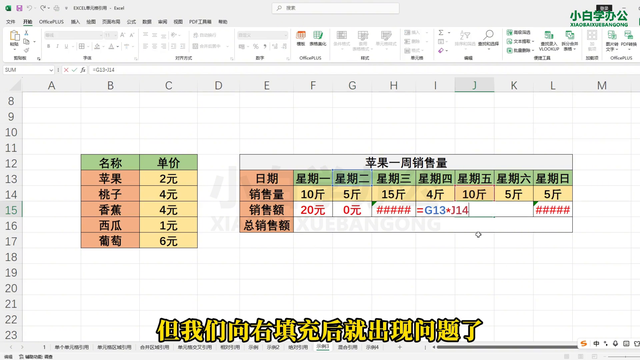Screen dimensions: 640x360
Task: Click the Percent Style icon
Action: point(256,47)
